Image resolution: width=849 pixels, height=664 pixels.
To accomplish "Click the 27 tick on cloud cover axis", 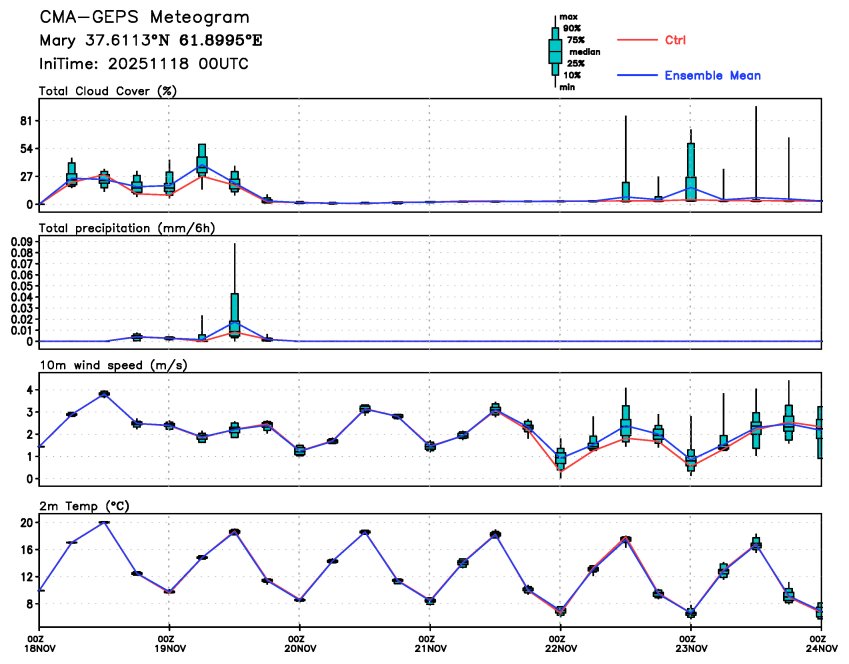I will coord(26,177).
